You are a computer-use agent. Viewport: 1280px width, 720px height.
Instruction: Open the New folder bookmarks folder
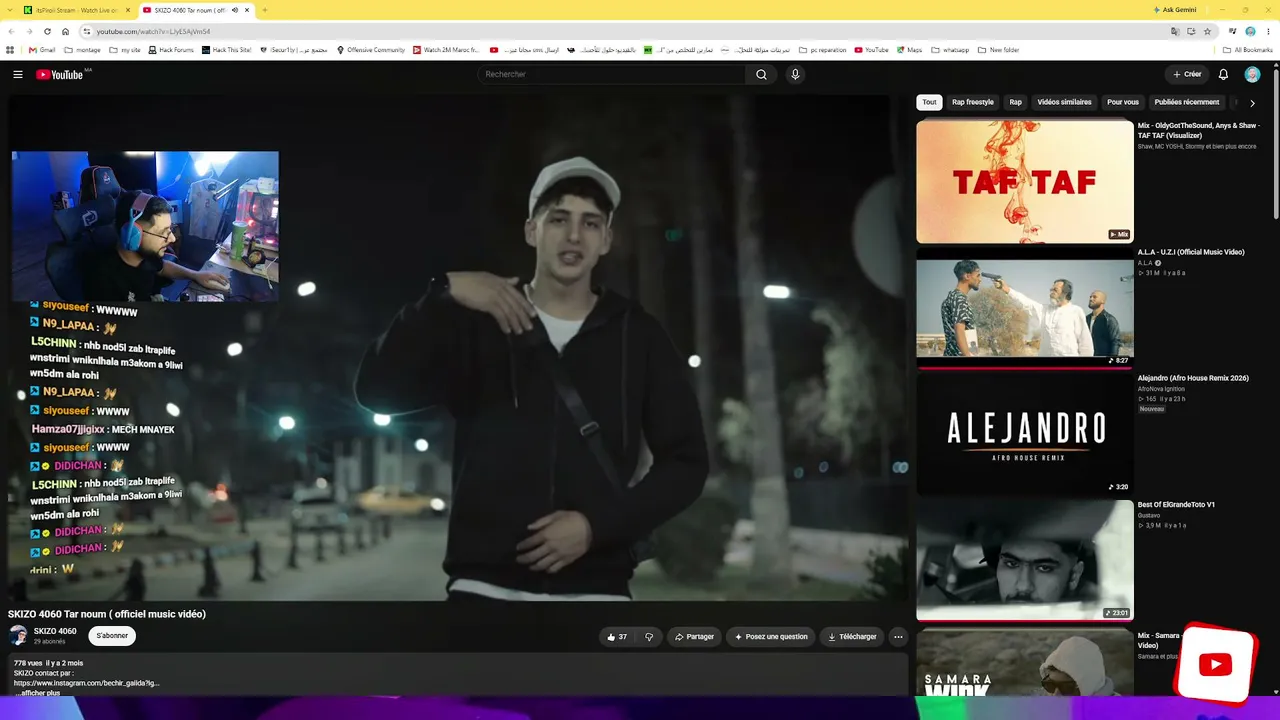pyautogui.click(x=998, y=50)
